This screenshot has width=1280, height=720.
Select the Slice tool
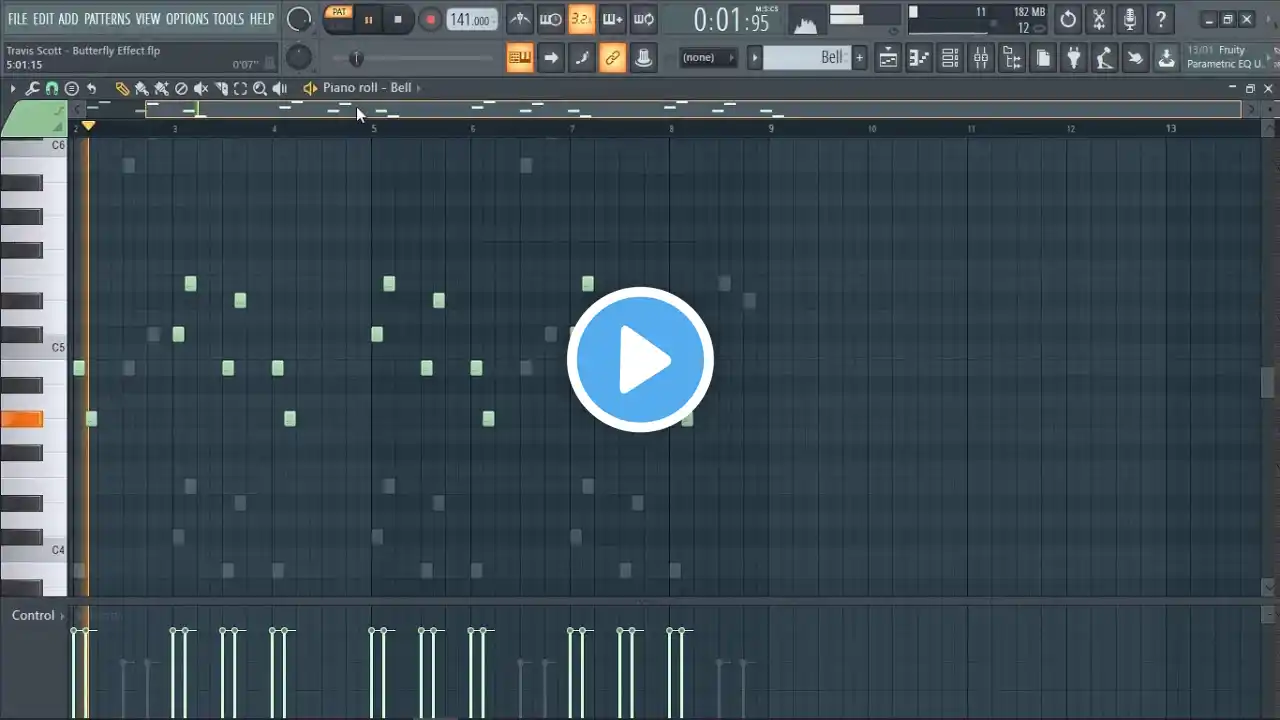[x=221, y=88]
